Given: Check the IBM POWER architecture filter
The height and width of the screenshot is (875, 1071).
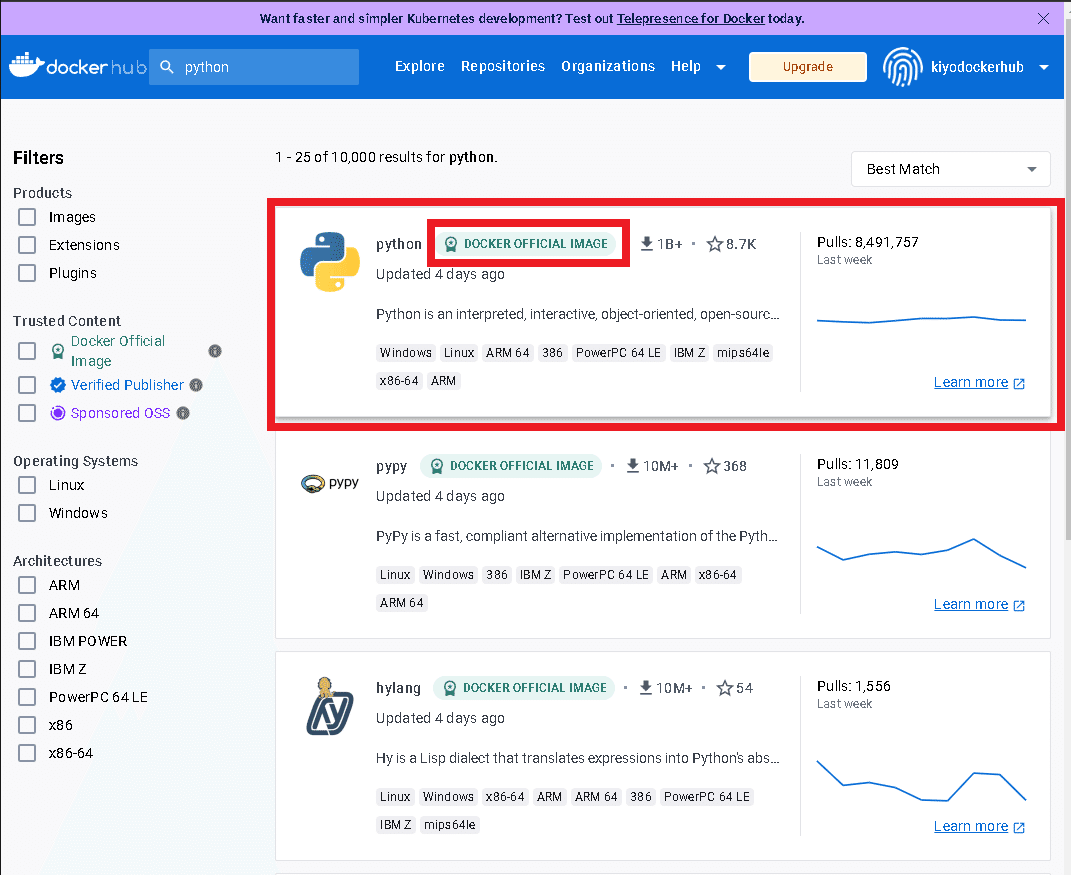Looking at the screenshot, I should point(27,641).
